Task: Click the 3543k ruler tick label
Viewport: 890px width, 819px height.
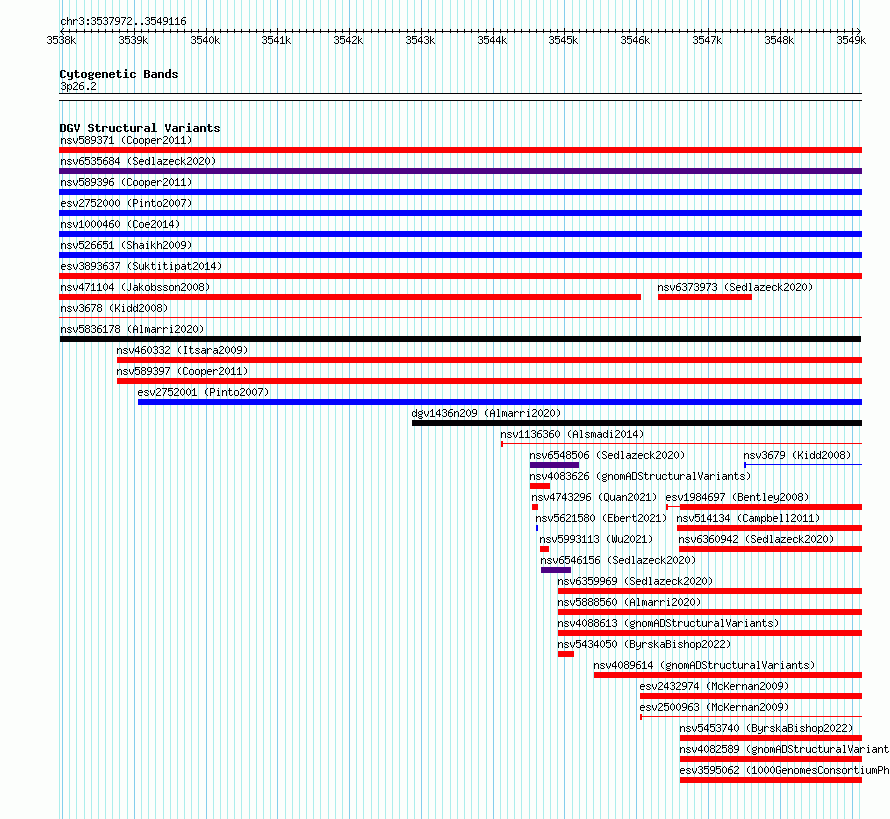Action: click(420, 40)
